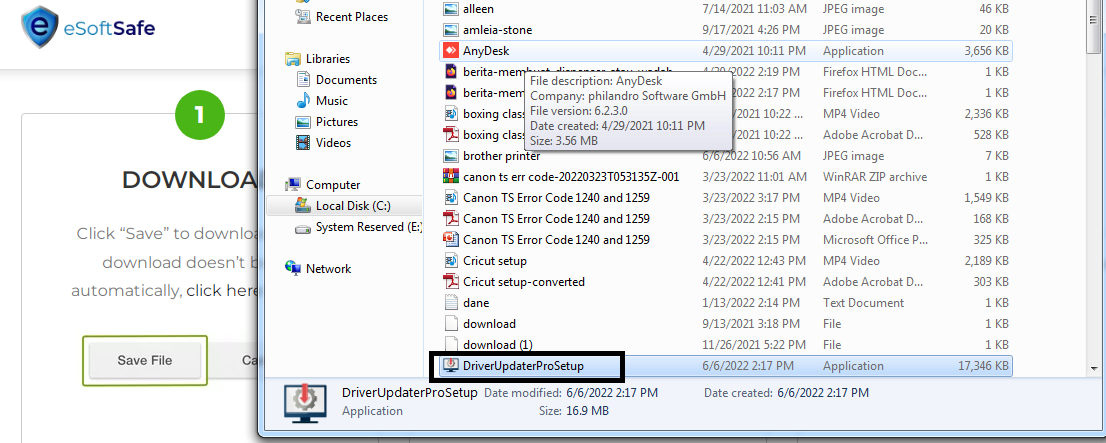Click the red AnyDesk icon
This screenshot has width=1106, height=443.
pyautogui.click(x=451, y=51)
